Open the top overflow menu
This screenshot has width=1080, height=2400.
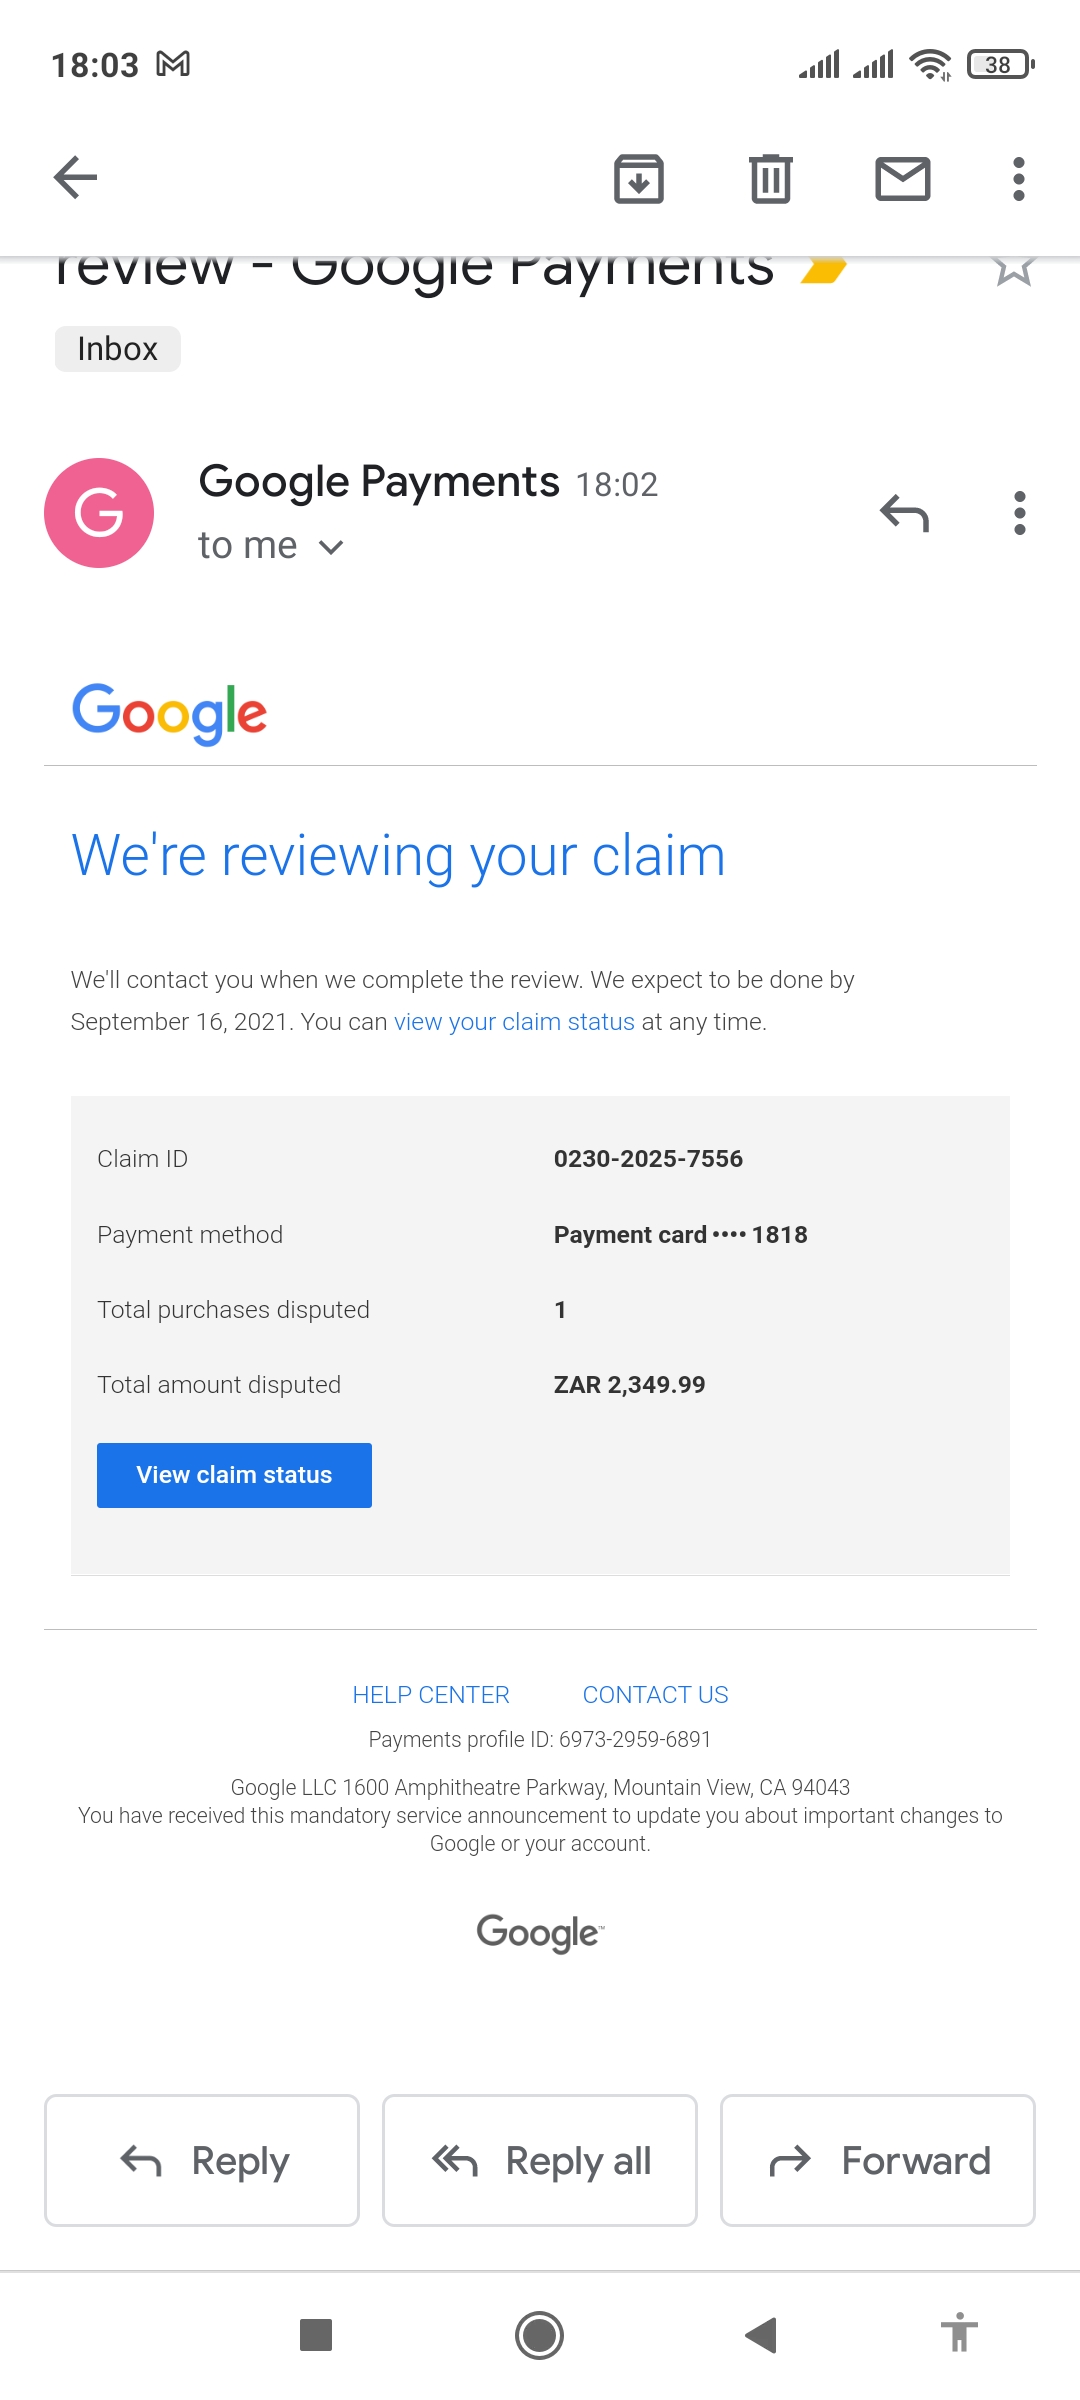pos(1017,179)
